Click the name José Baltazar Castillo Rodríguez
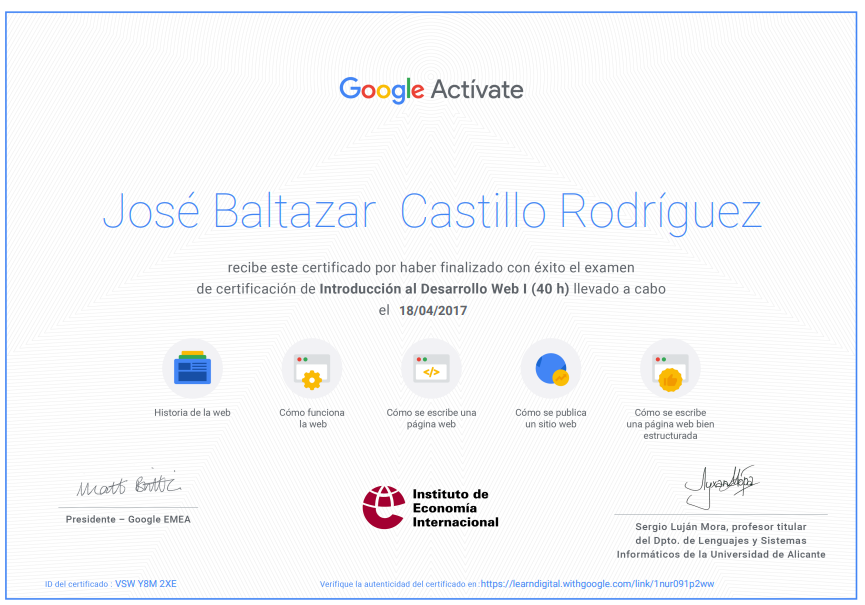Viewport: 865px width, 605px height. (432, 212)
